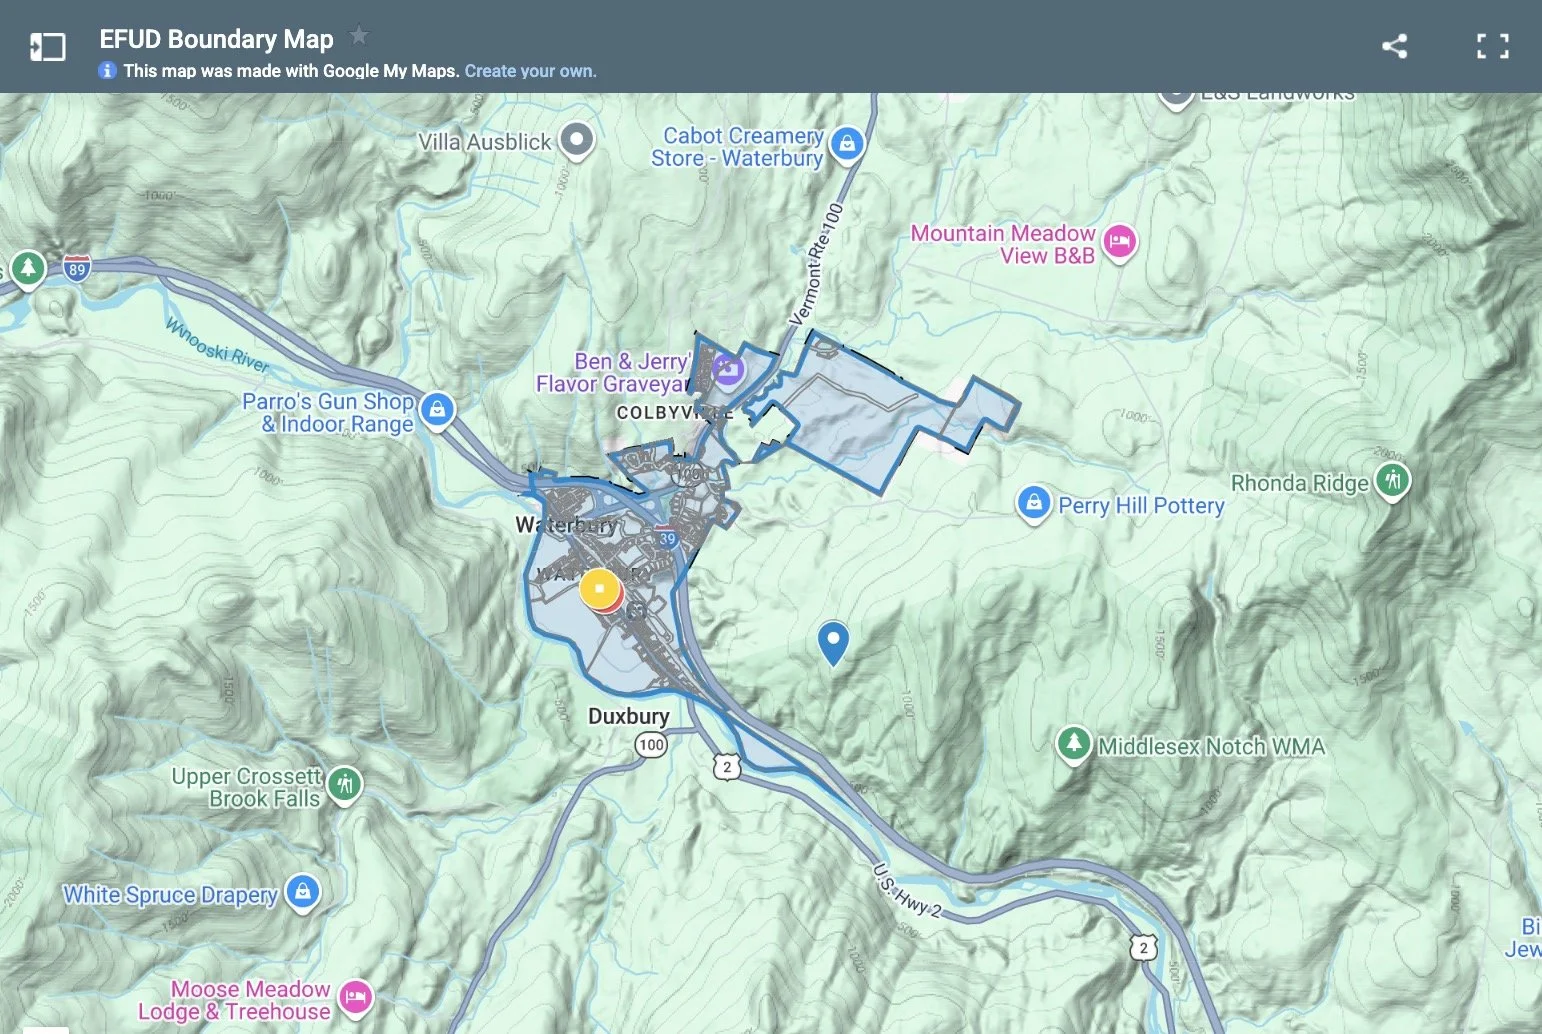Select Moose Meadow Lodge & Treehouse lodging pin
Screen dimensions: 1542x1034
tap(356, 998)
